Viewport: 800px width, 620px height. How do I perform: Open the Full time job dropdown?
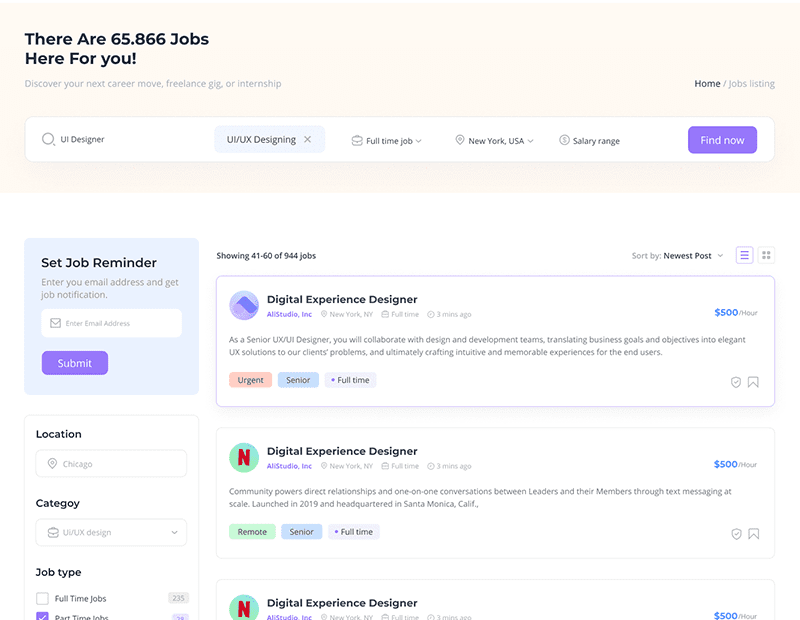[x=387, y=141]
